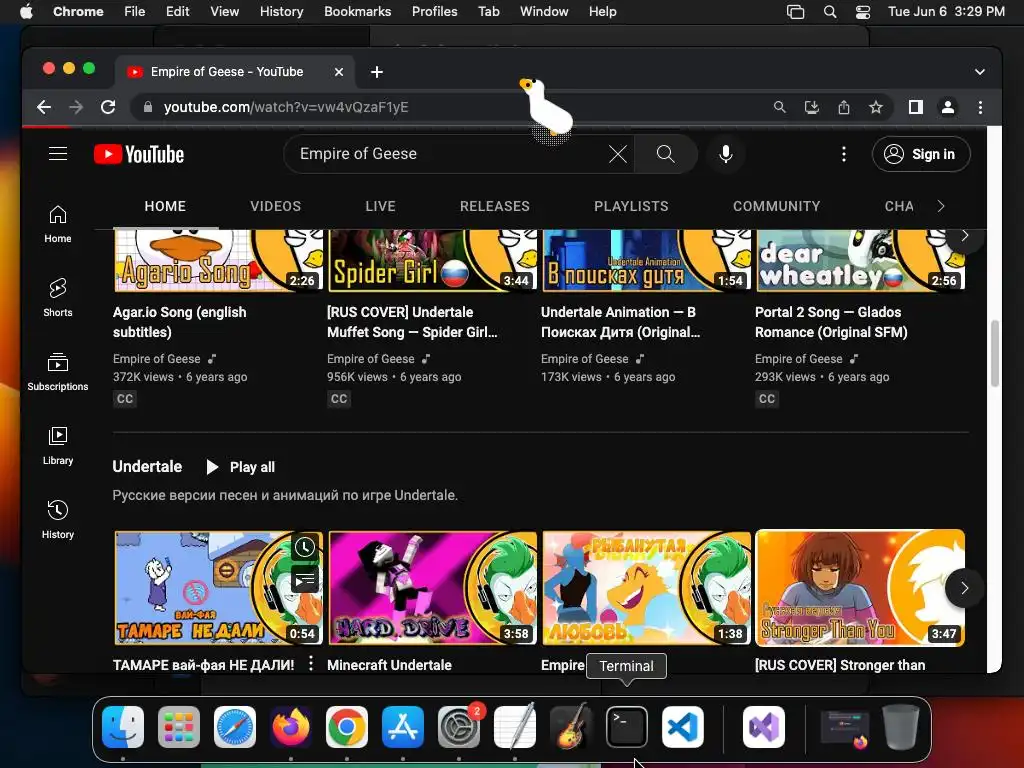Click CC badge under Agar.io Song
Image resolution: width=1024 pixels, height=768 pixels.
(125, 398)
